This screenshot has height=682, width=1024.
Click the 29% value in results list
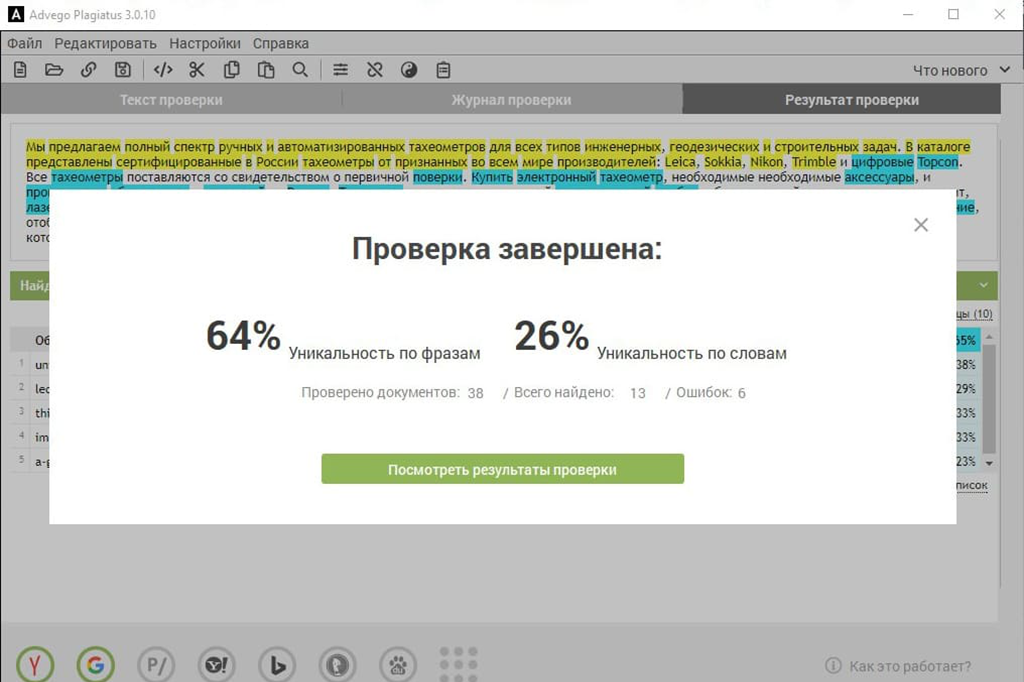[966, 389]
